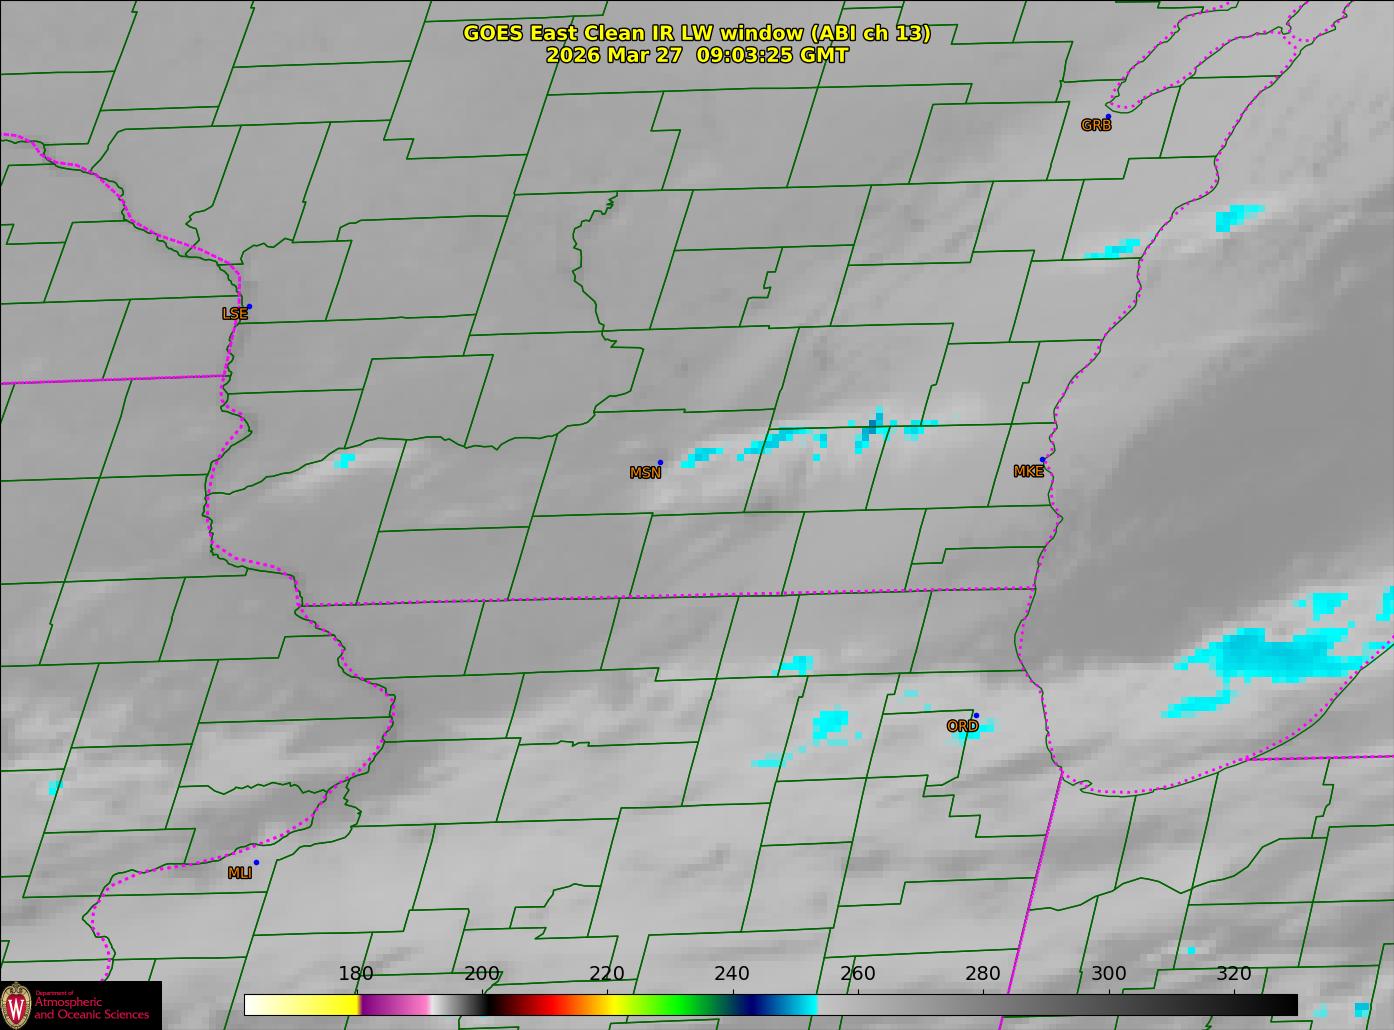This screenshot has height=1030, width=1394.
Task: Click the large cyan cloud over Lake Michigan
Action: (x=1270, y=655)
